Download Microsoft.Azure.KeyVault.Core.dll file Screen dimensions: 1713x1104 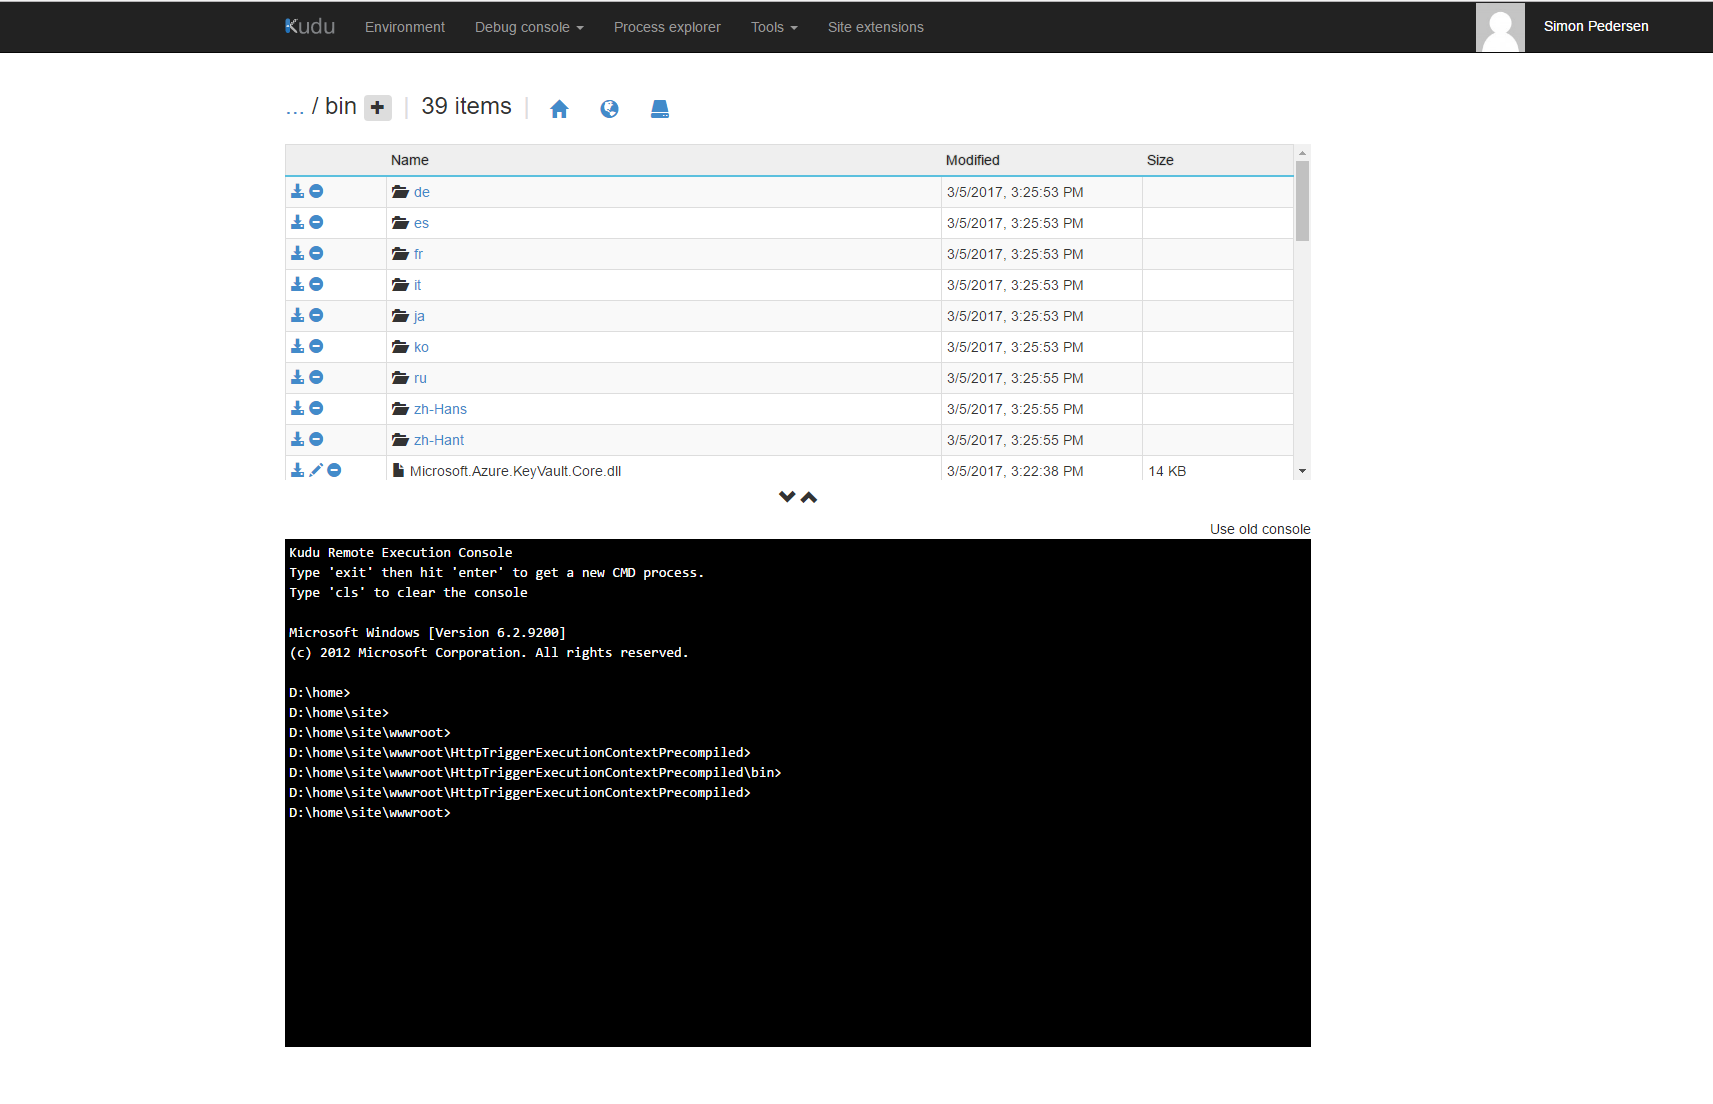click(x=297, y=470)
